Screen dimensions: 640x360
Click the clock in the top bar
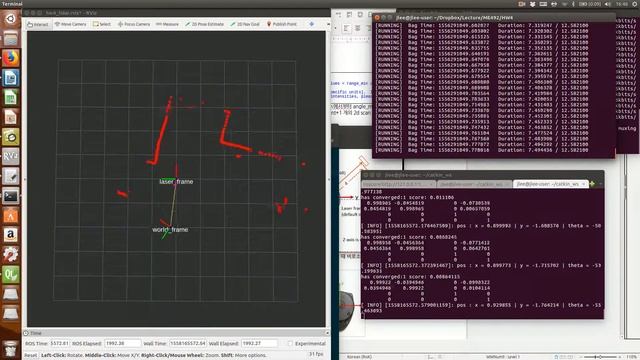(622, 4)
